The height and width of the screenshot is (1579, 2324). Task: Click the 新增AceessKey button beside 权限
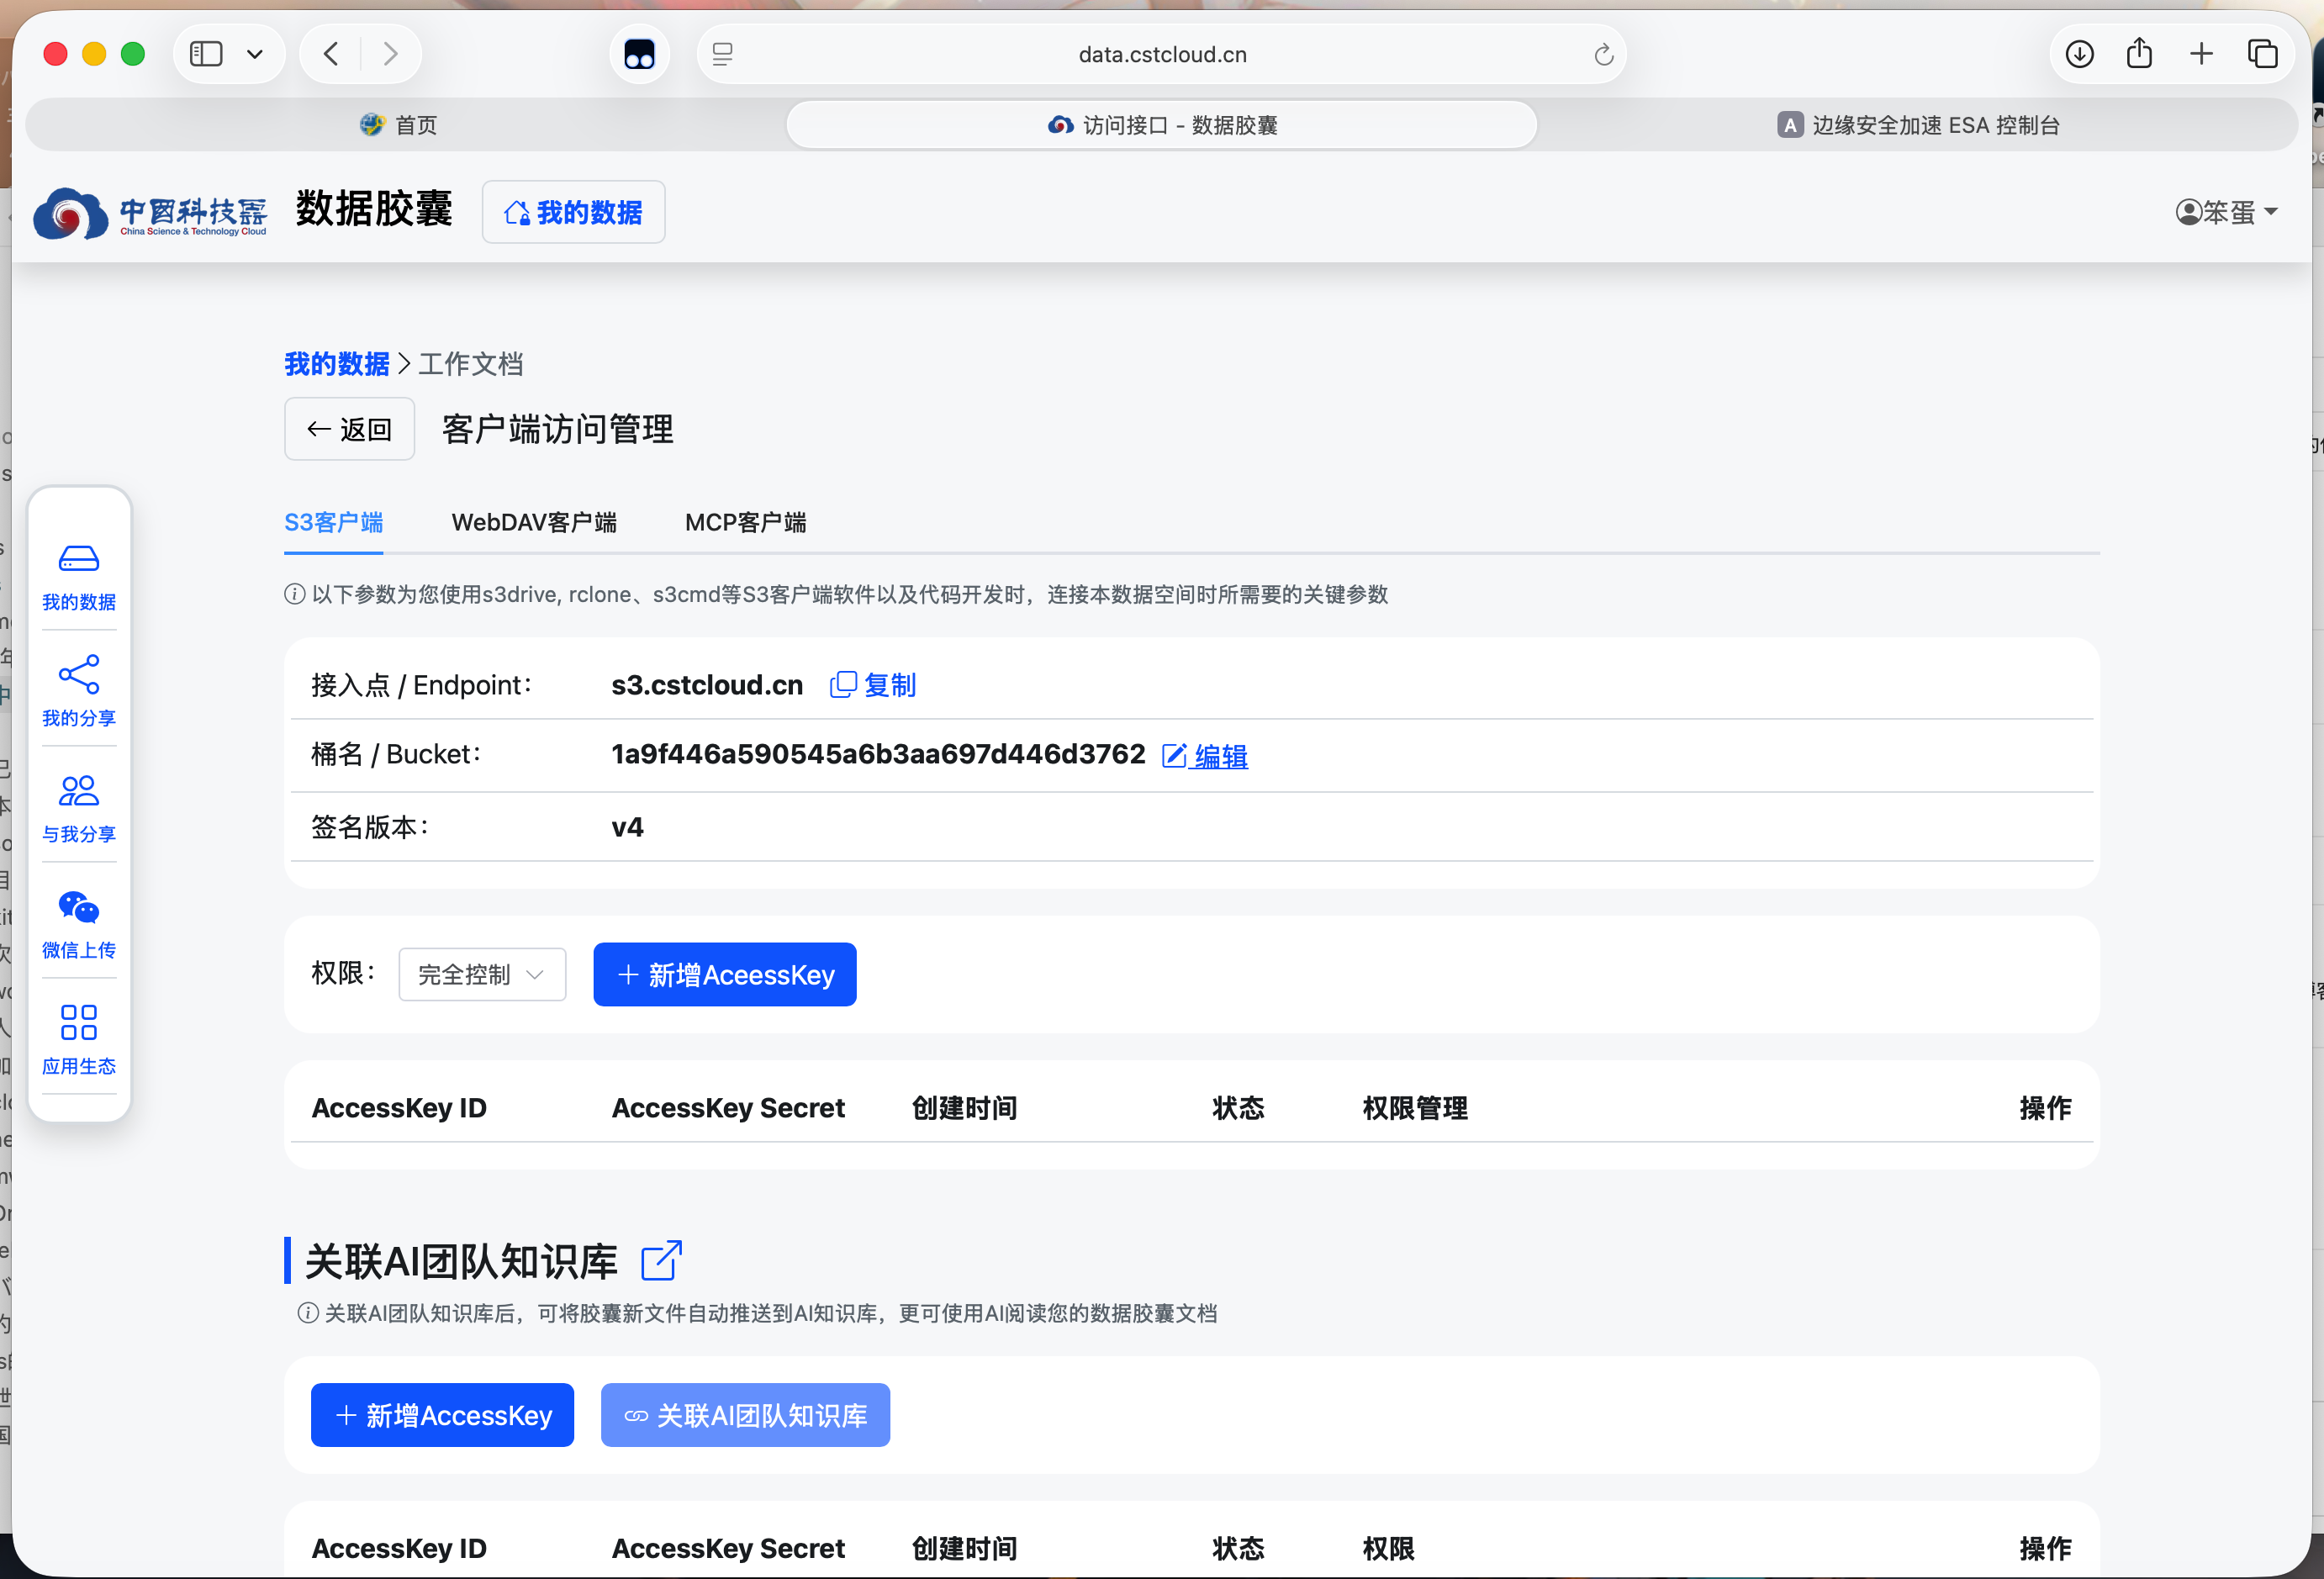pos(724,974)
